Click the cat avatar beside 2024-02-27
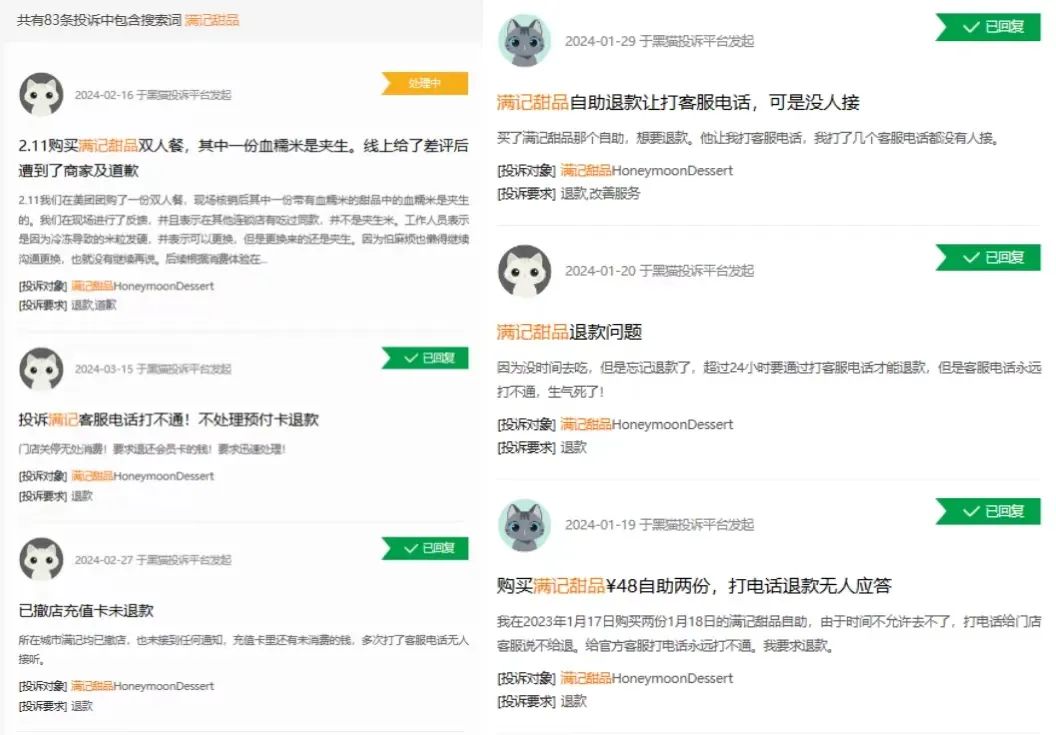Screen dimensions: 1056x735 (41, 559)
